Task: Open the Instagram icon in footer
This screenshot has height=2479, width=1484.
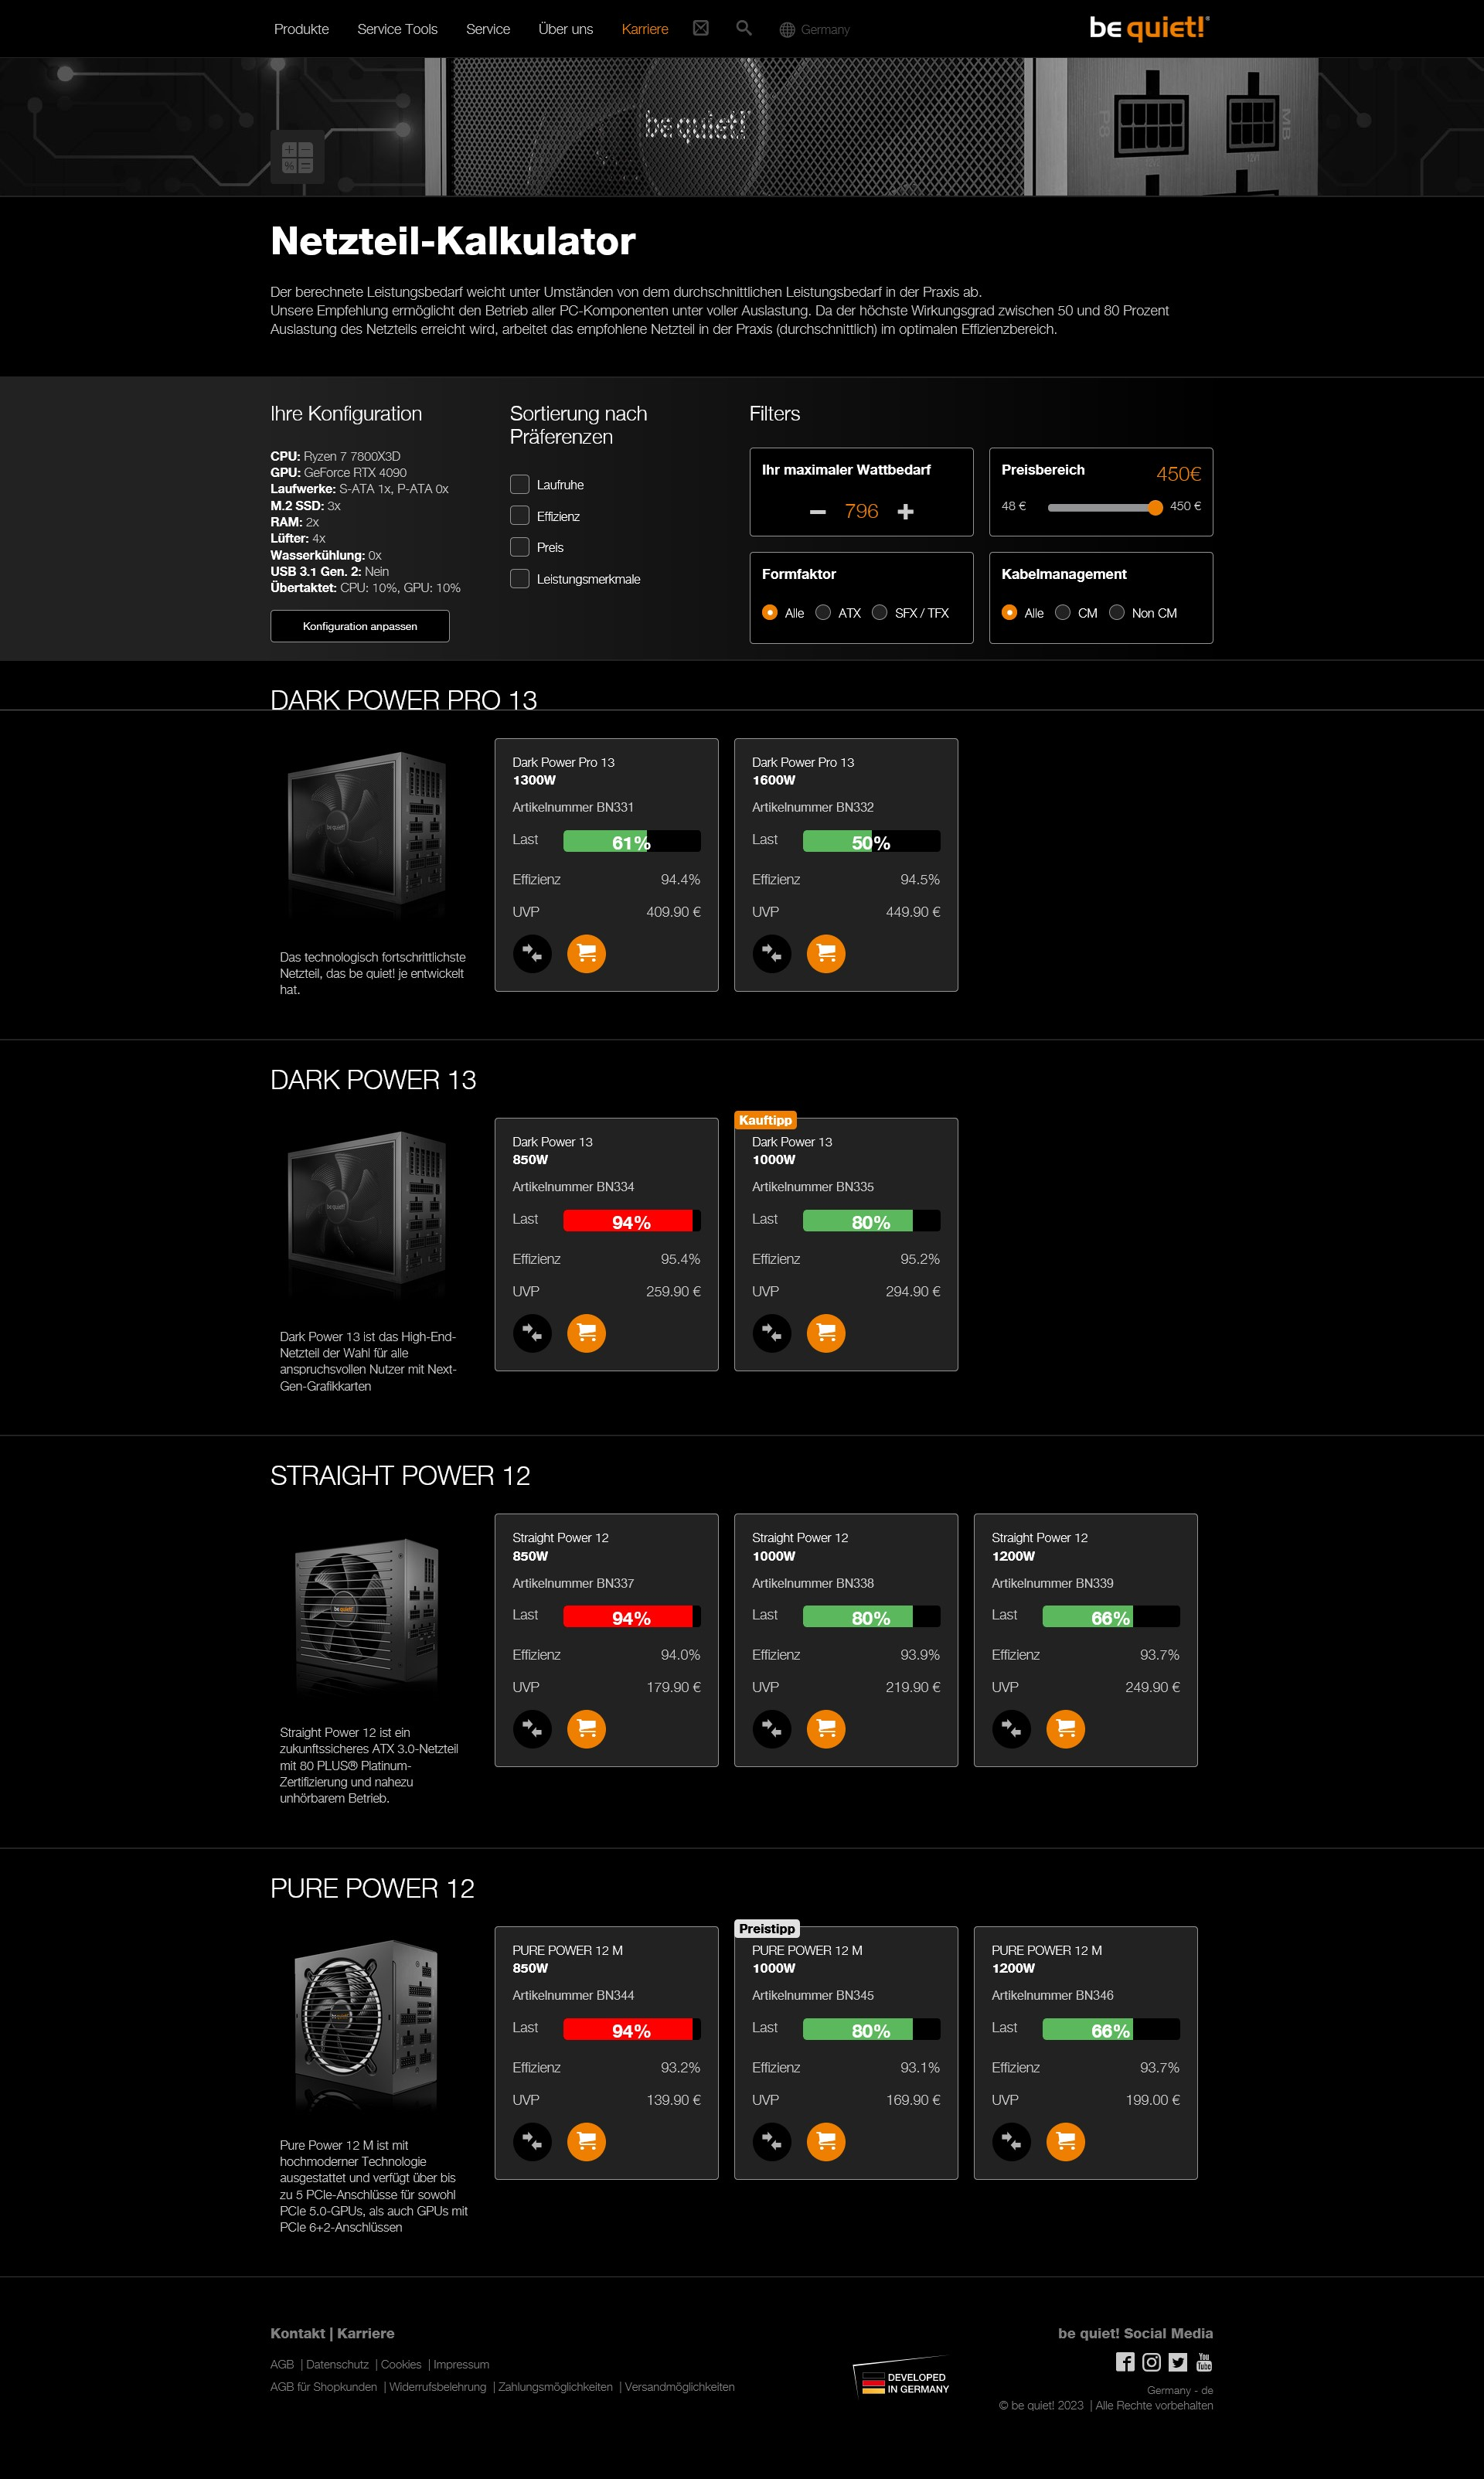Action: (1151, 2361)
